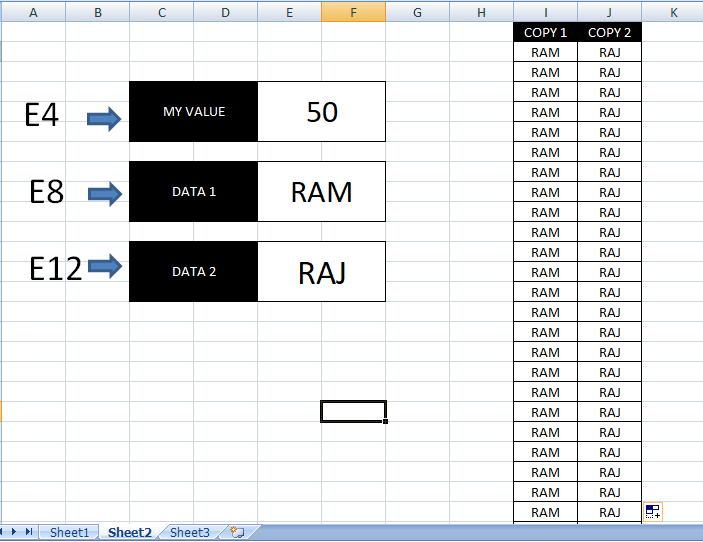
Task: Select first RAM cell under COPY 1
Action: [x=546, y=52]
